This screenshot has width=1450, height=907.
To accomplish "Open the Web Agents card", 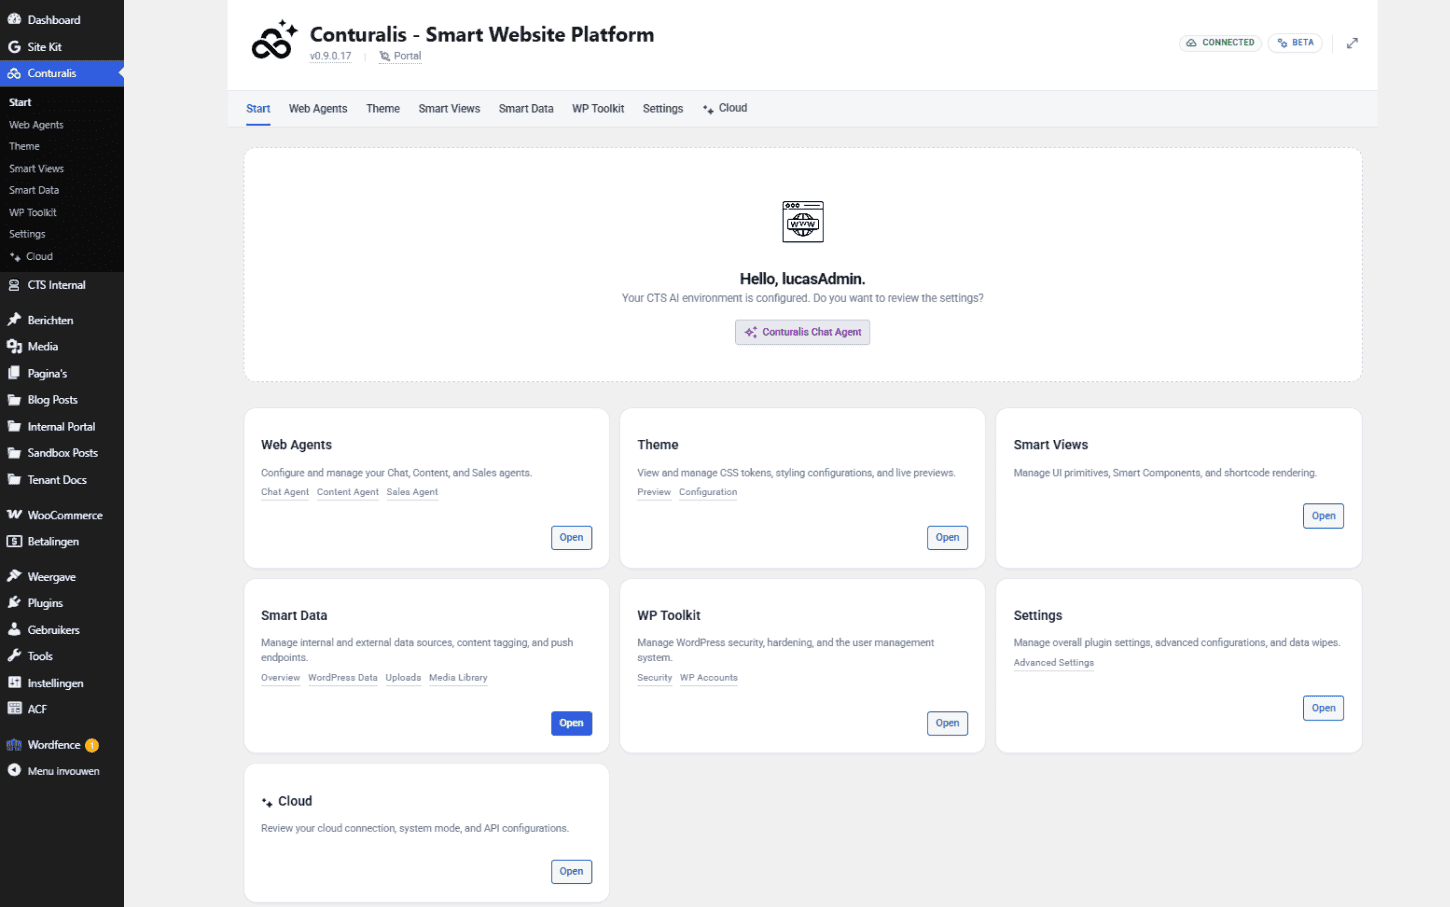I will coord(571,538).
